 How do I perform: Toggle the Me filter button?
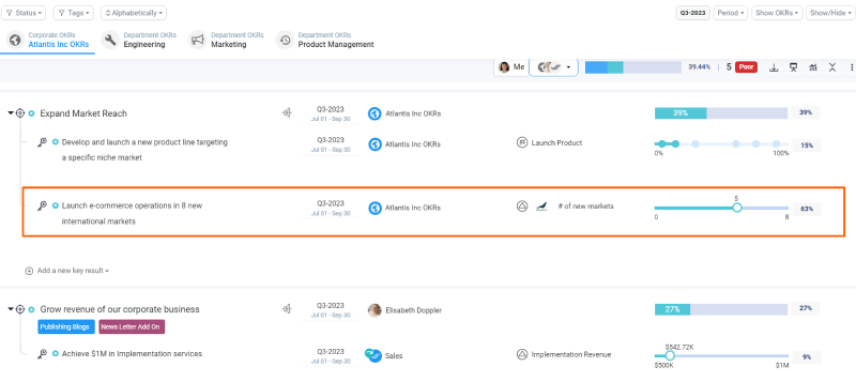click(x=511, y=67)
